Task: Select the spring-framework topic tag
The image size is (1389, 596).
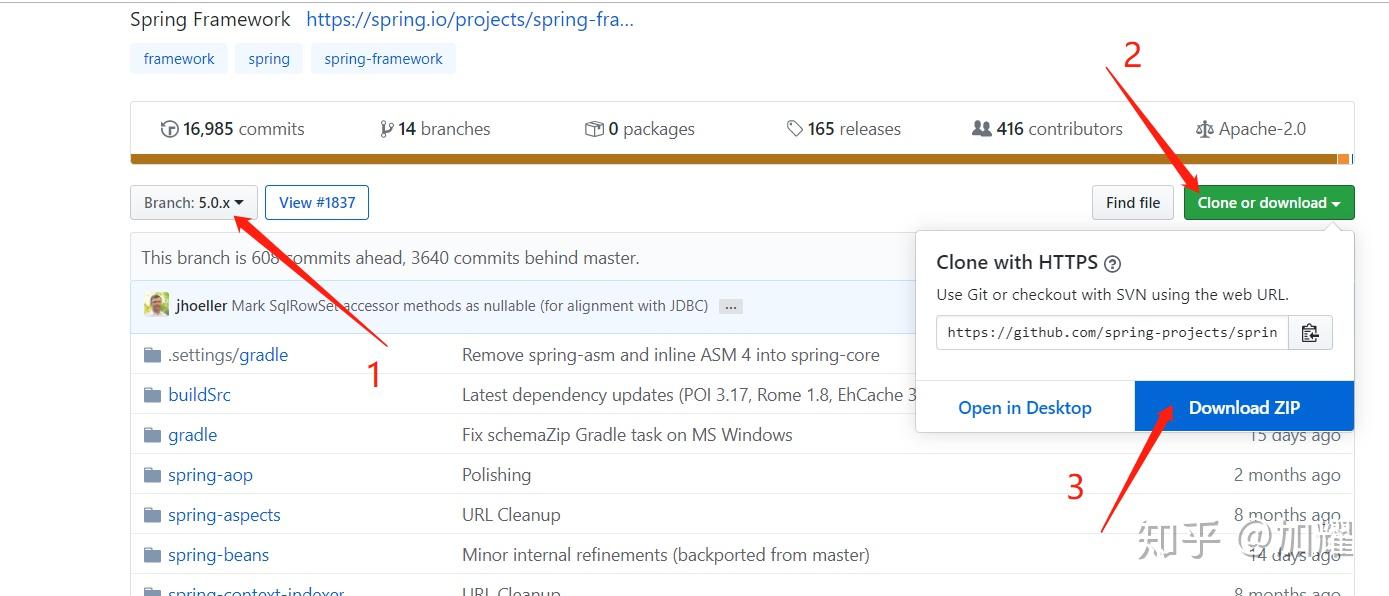Action: pos(383,59)
